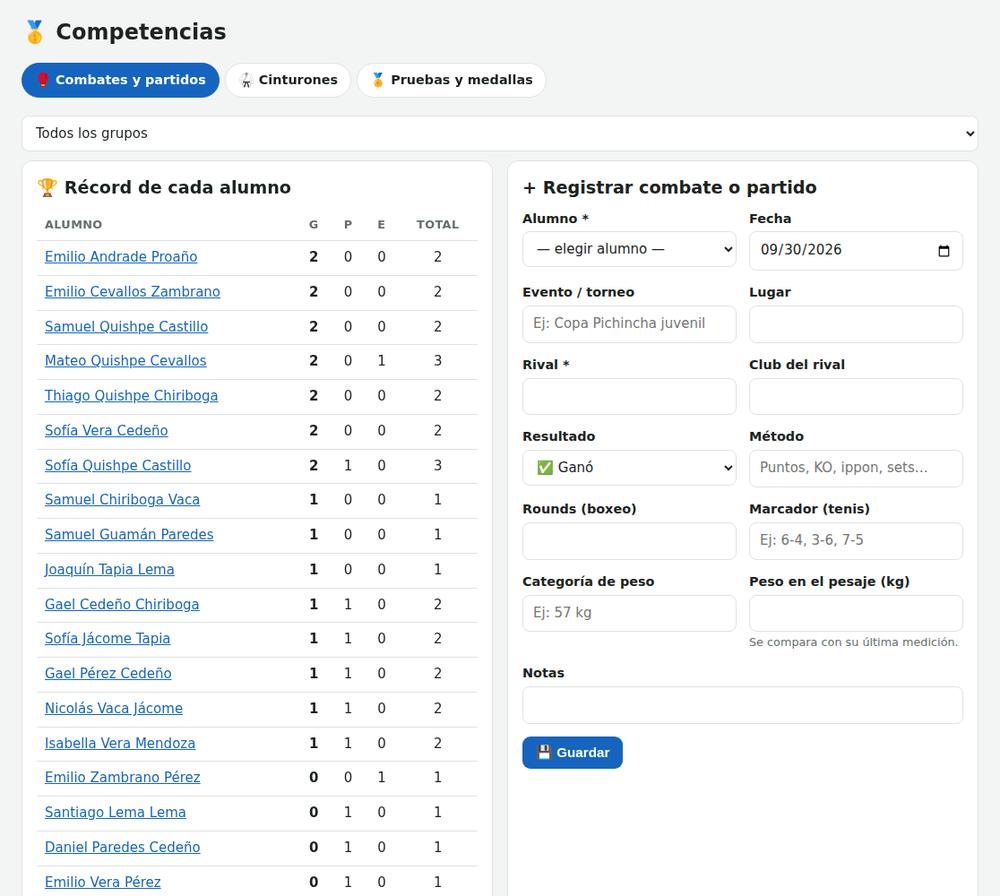Focus the Evento / torneo input
The width and height of the screenshot is (1000, 896).
coord(629,323)
